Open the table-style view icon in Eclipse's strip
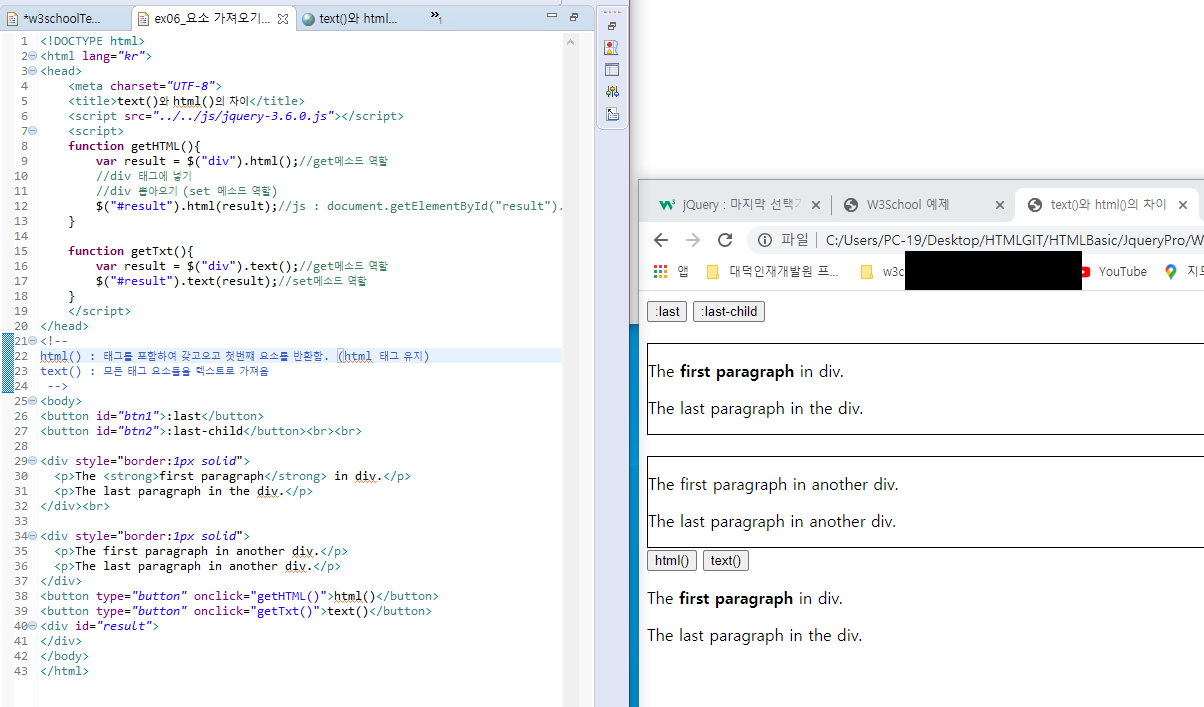1204x707 pixels. pyautogui.click(x=612, y=70)
